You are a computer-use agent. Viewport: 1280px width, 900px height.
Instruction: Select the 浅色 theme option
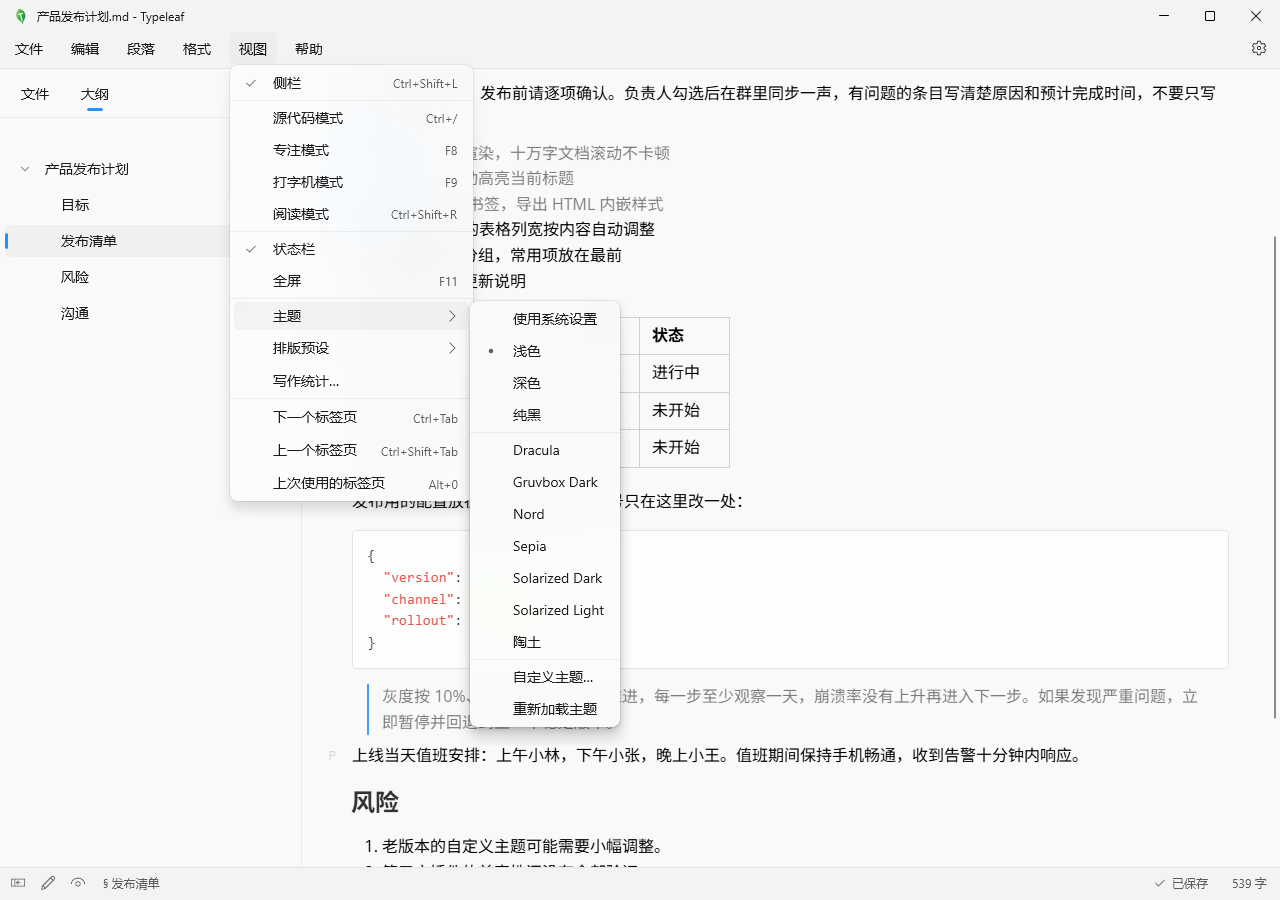pos(545,351)
